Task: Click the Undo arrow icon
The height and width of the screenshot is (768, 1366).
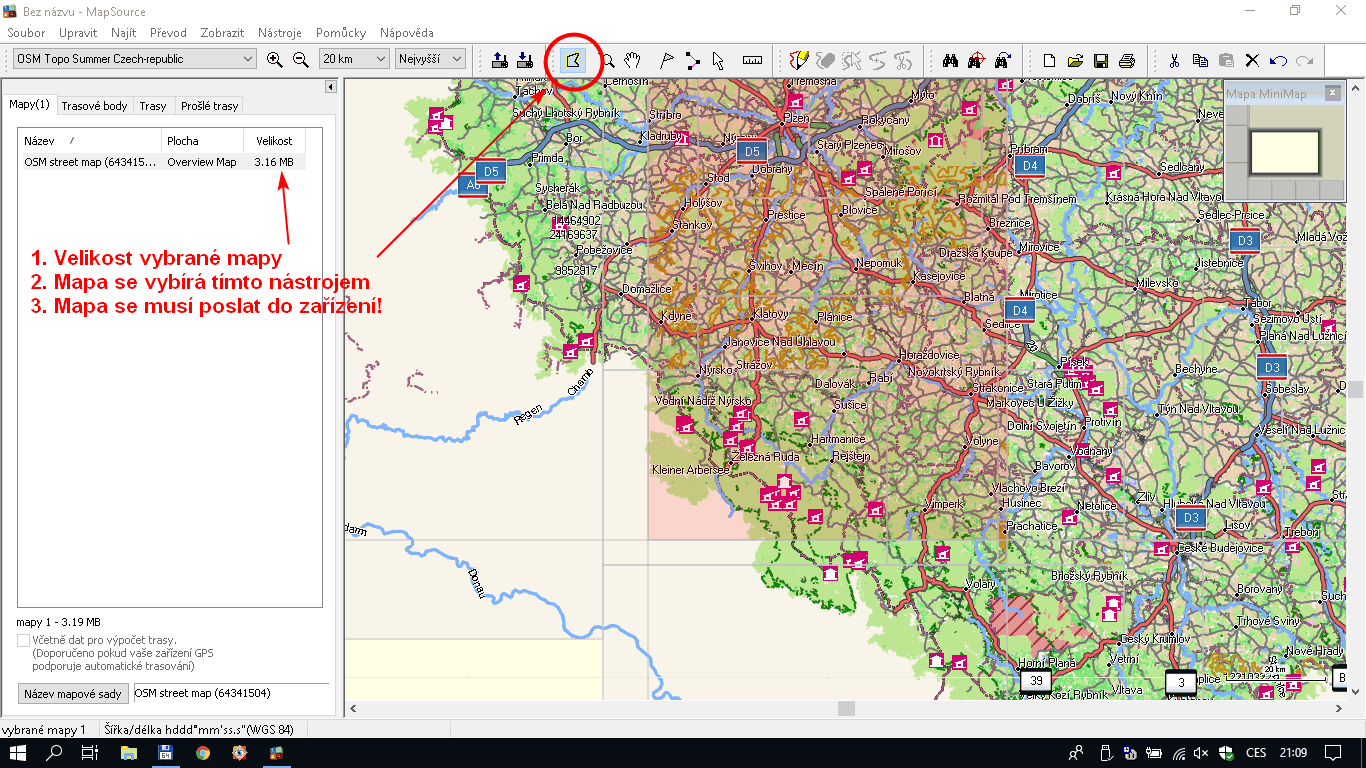Action: click(x=1278, y=60)
